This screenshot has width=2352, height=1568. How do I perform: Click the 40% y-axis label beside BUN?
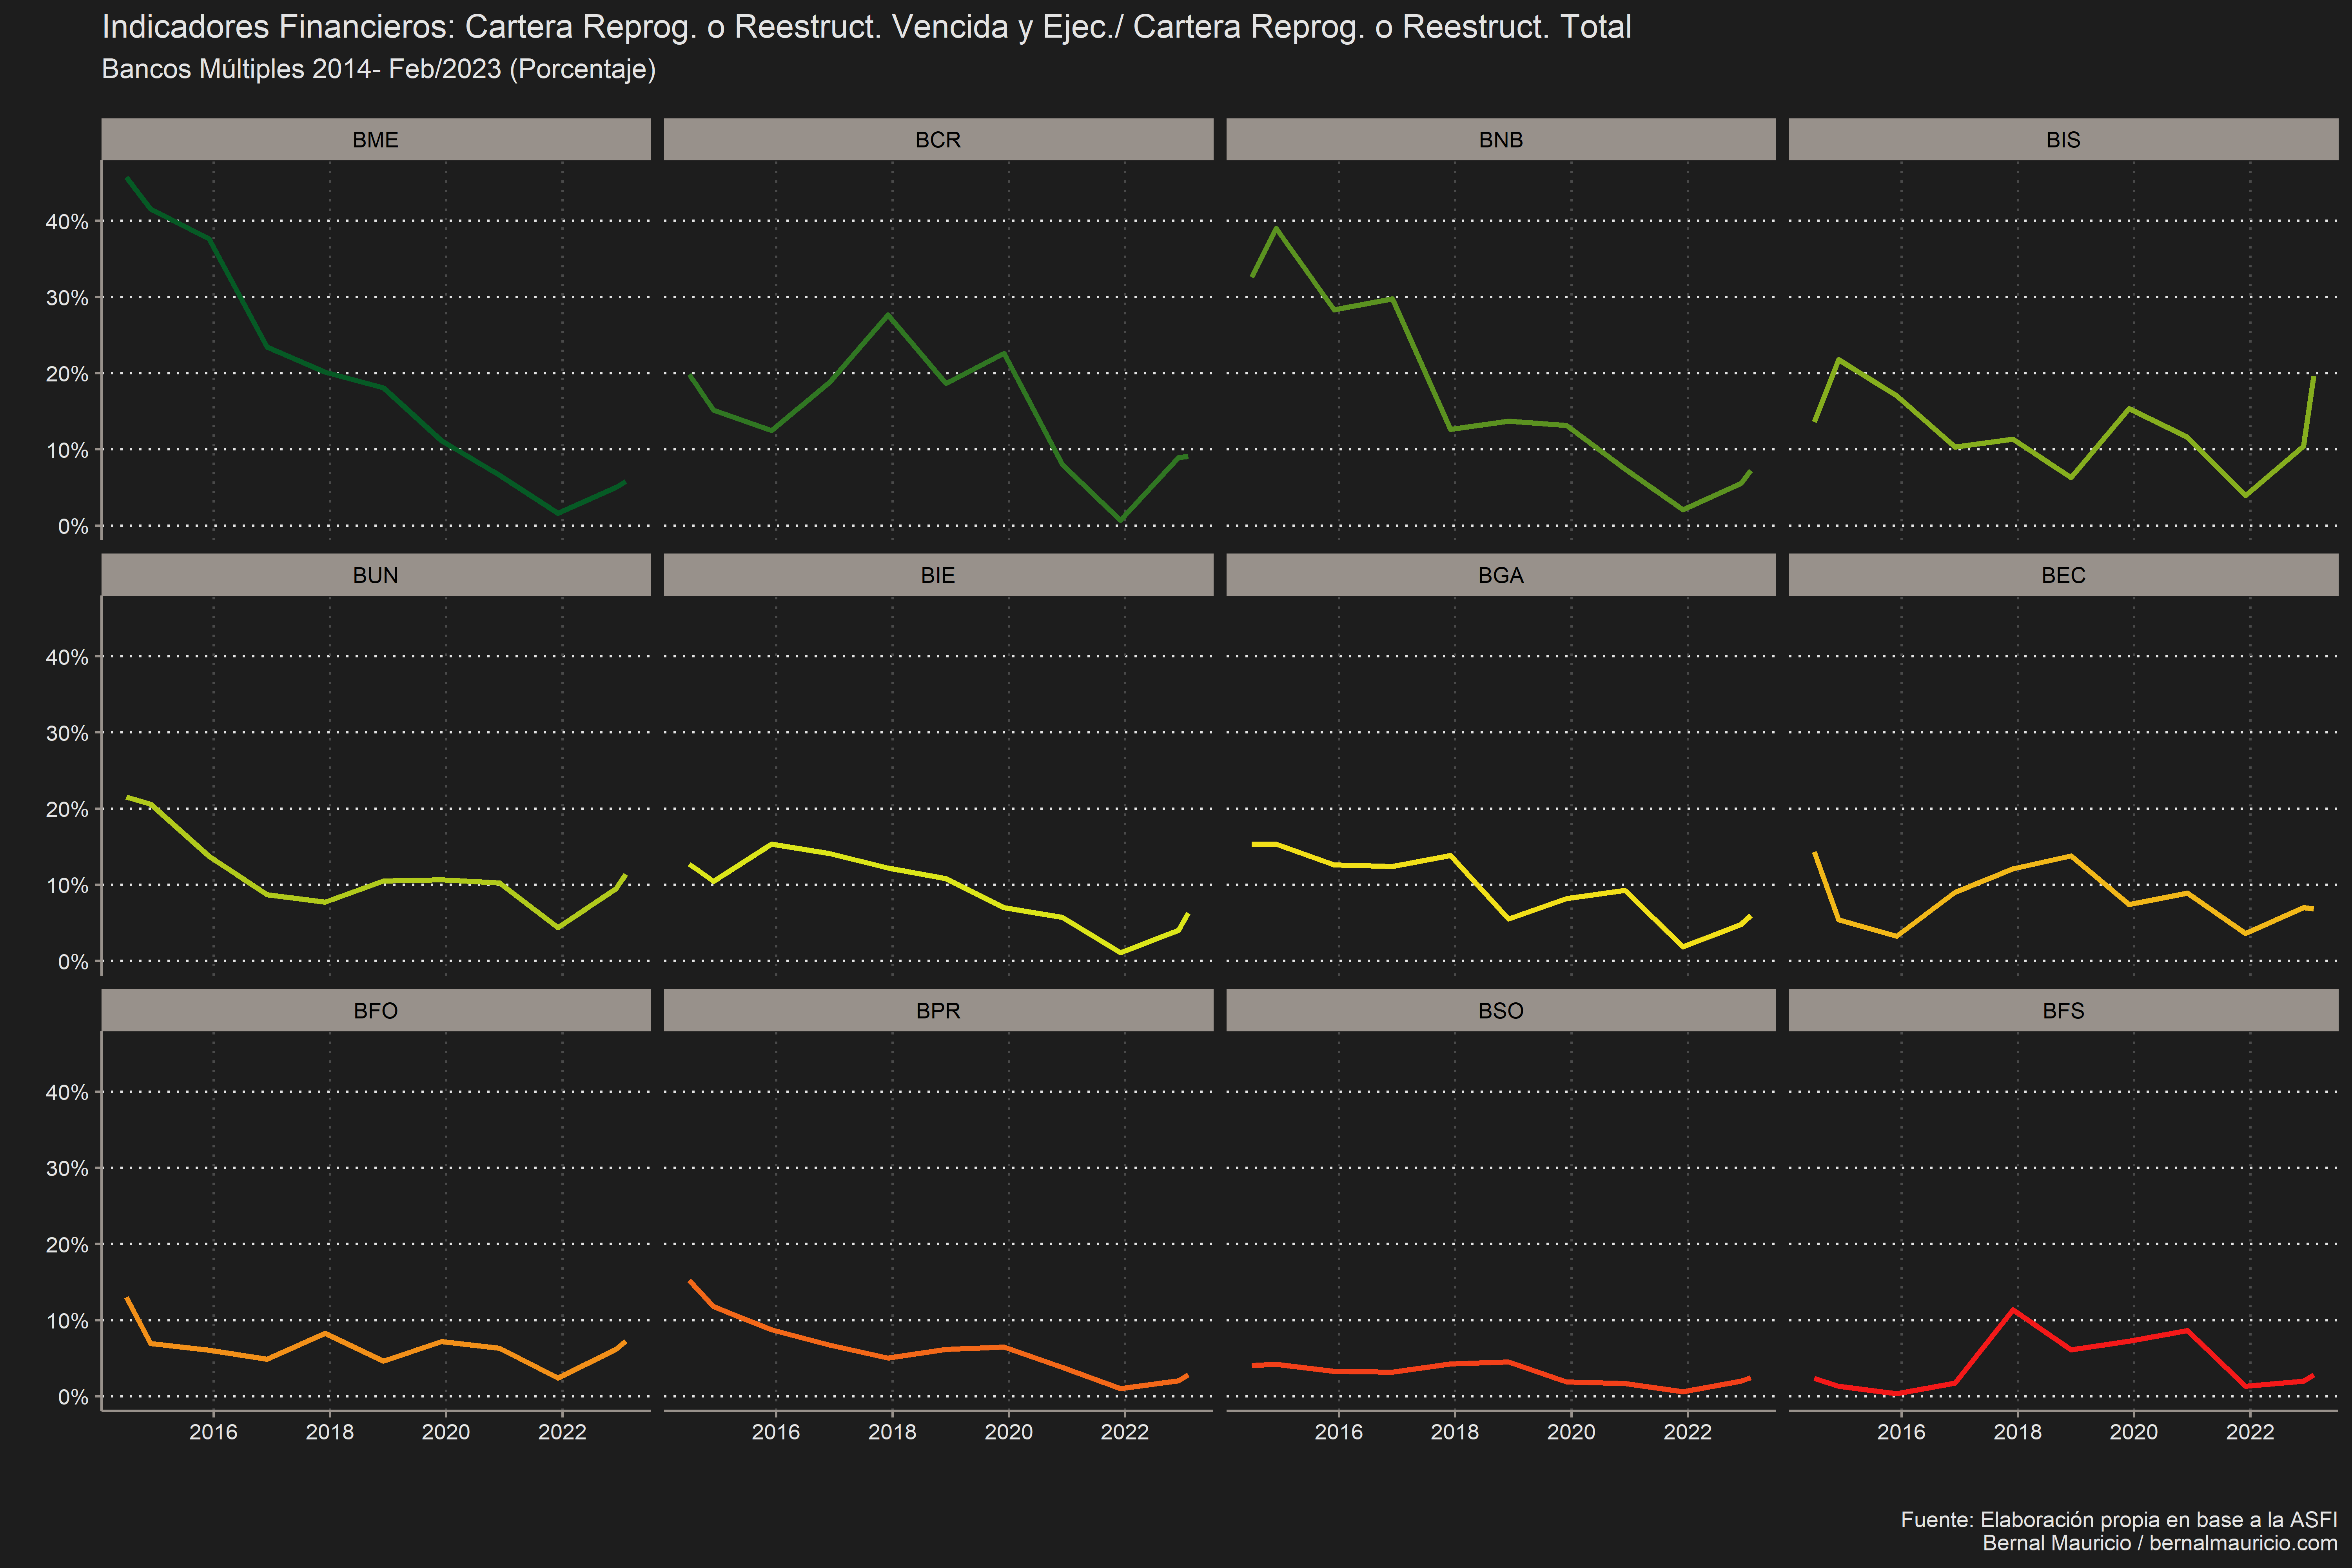67,657
